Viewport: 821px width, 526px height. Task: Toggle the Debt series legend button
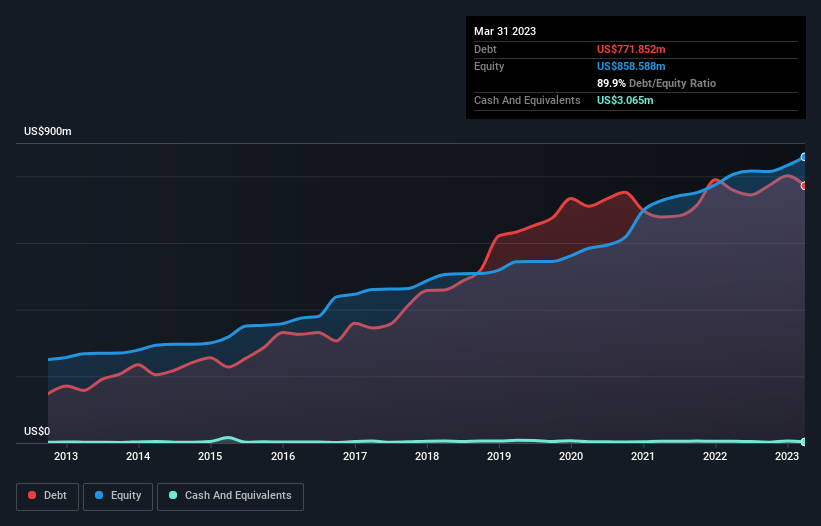pos(48,496)
